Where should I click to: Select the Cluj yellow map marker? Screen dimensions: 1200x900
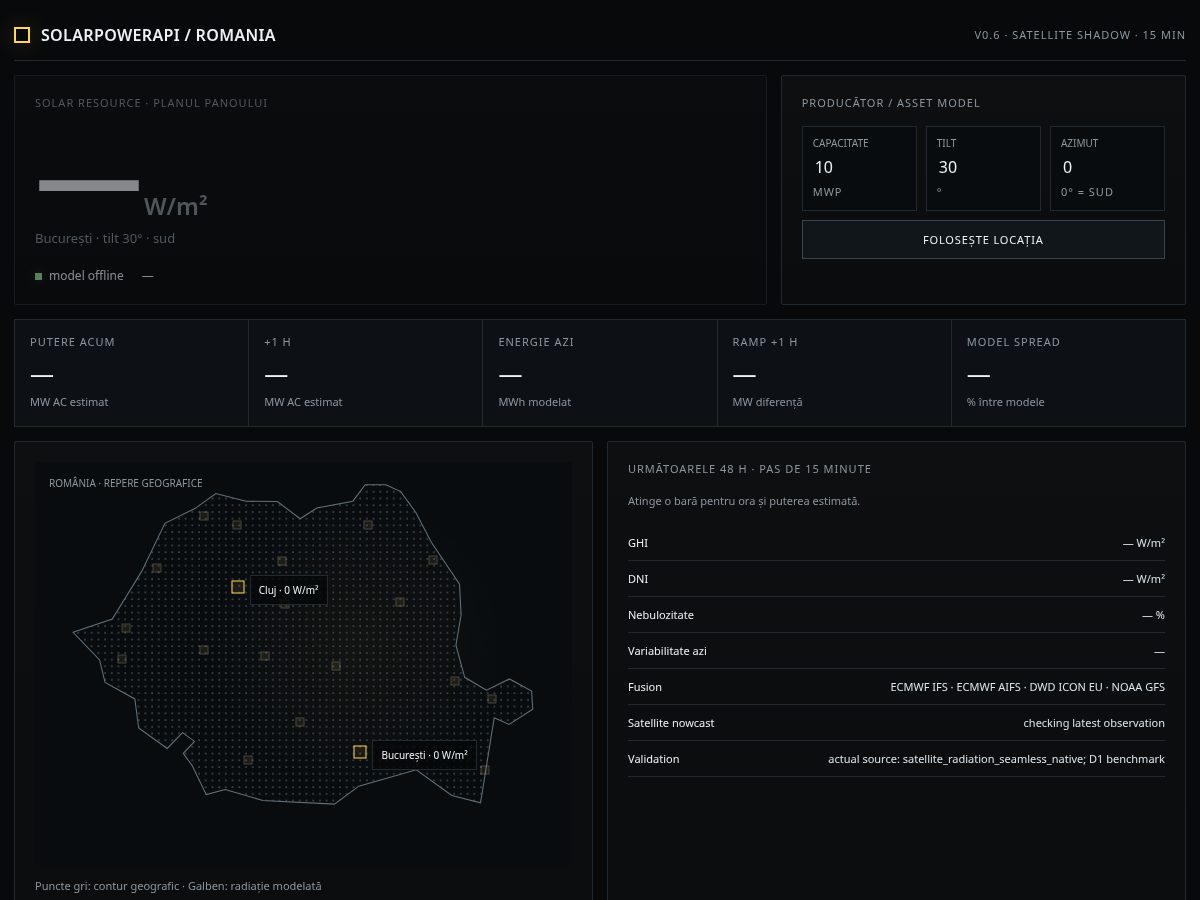pyautogui.click(x=238, y=587)
